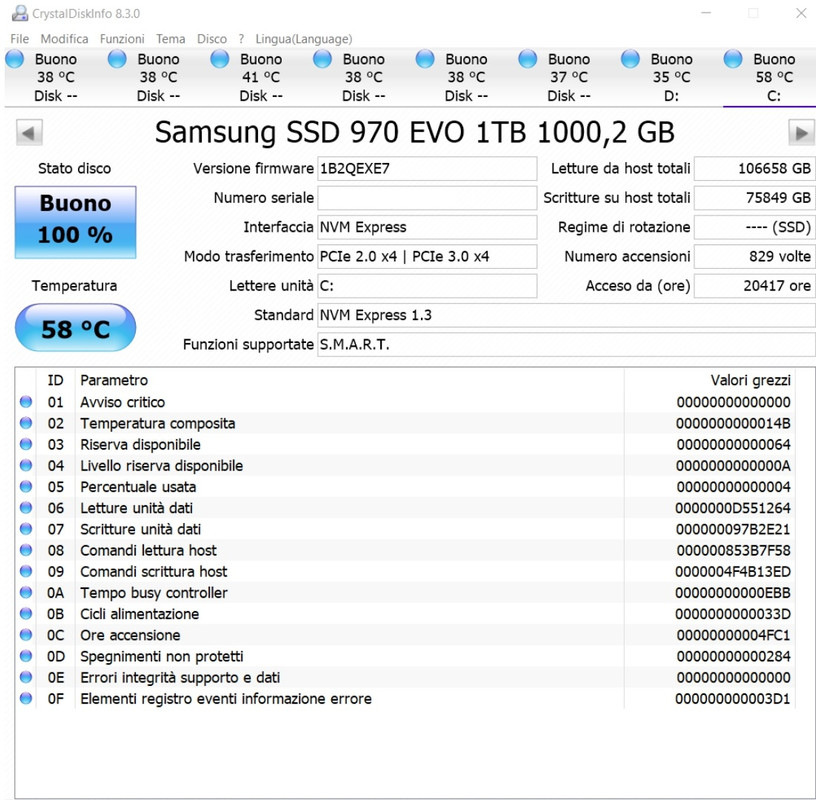Click the Modo trasferimento field

[427, 257]
